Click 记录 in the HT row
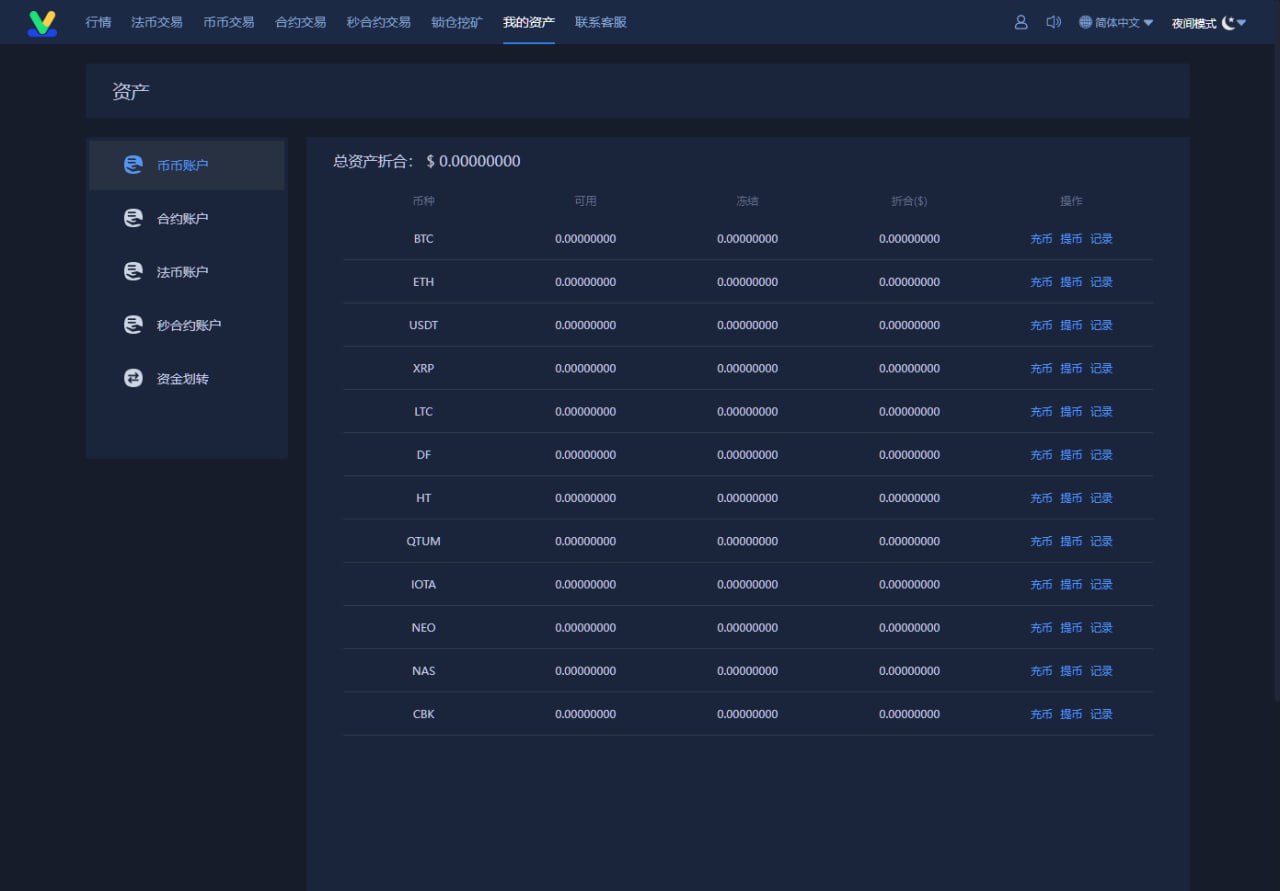1280x891 pixels. pyautogui.click(x=1101, y=498)
